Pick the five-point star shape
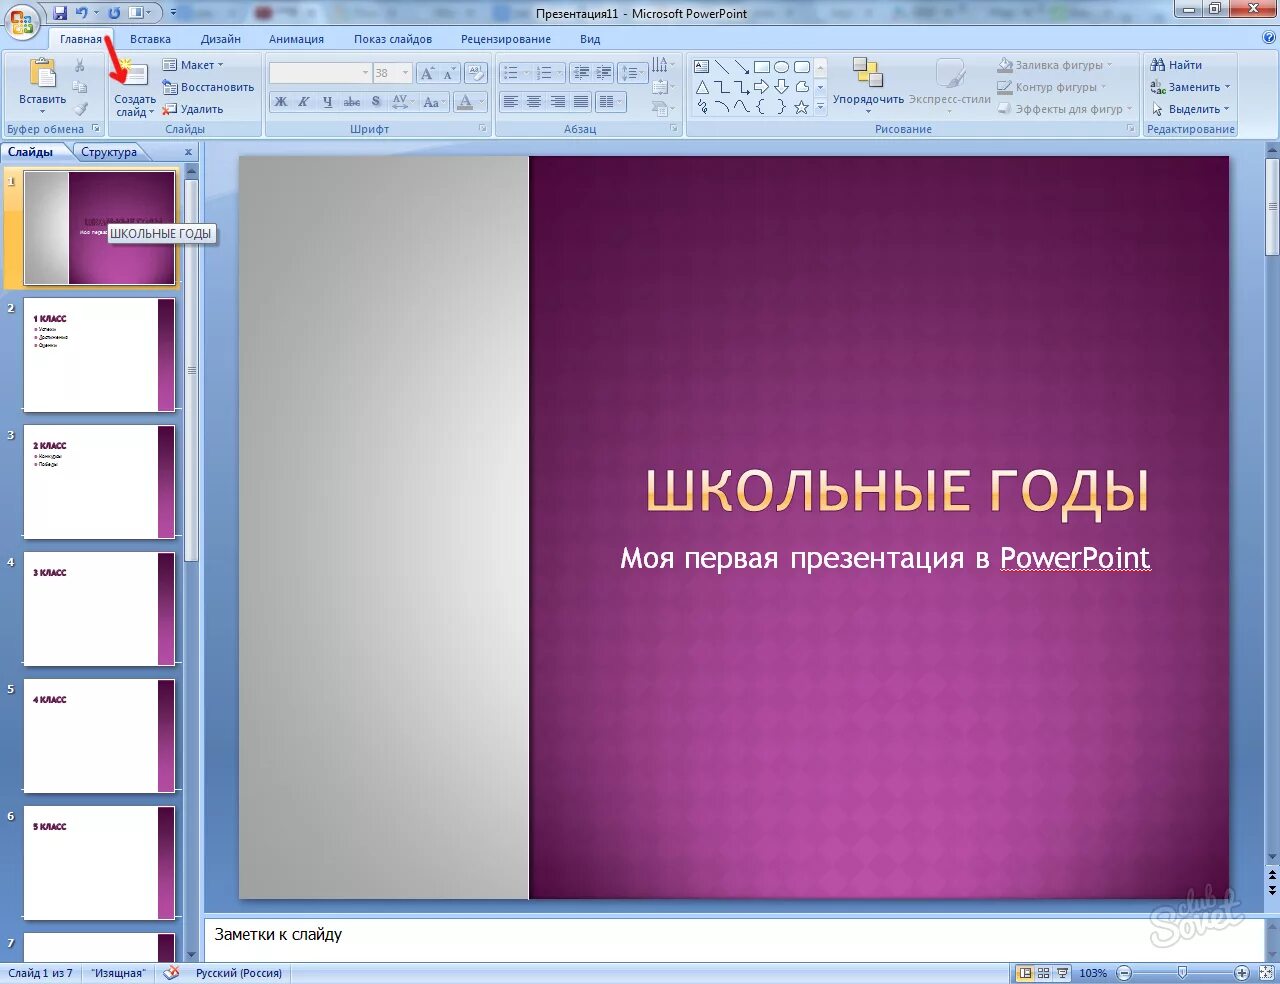This screenshot has height=984, width=1280. coord(801,107)
